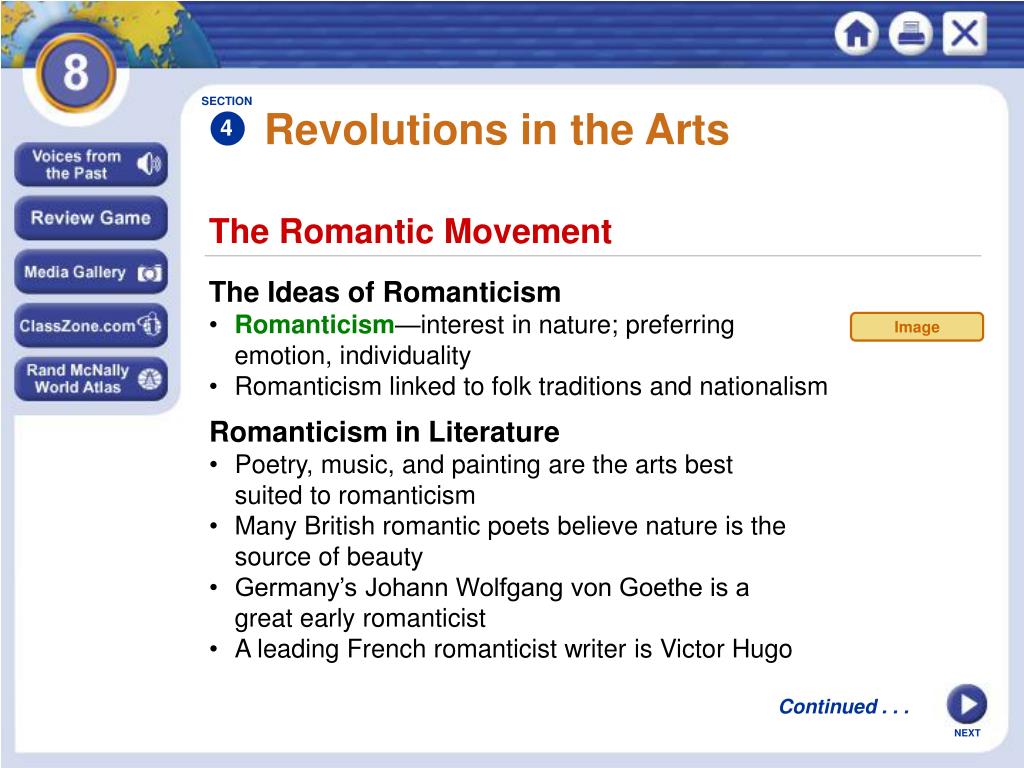
Task: Print this slide with printer icon
Action: 910,33
